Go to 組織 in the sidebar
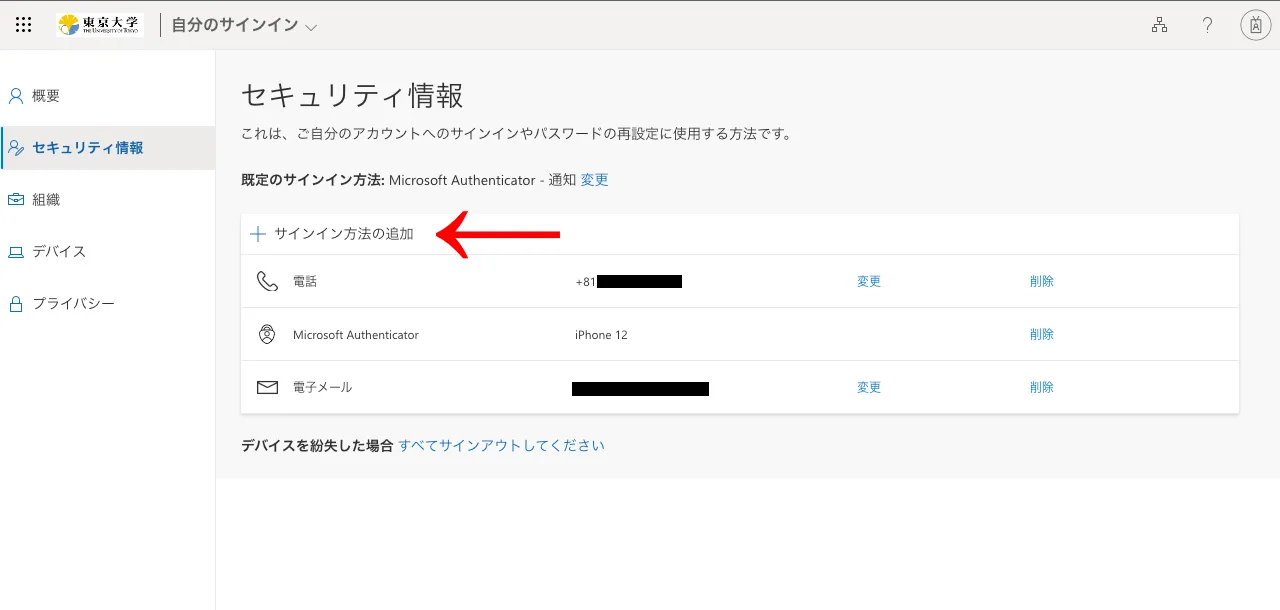1280x610 pixels. 46,200
